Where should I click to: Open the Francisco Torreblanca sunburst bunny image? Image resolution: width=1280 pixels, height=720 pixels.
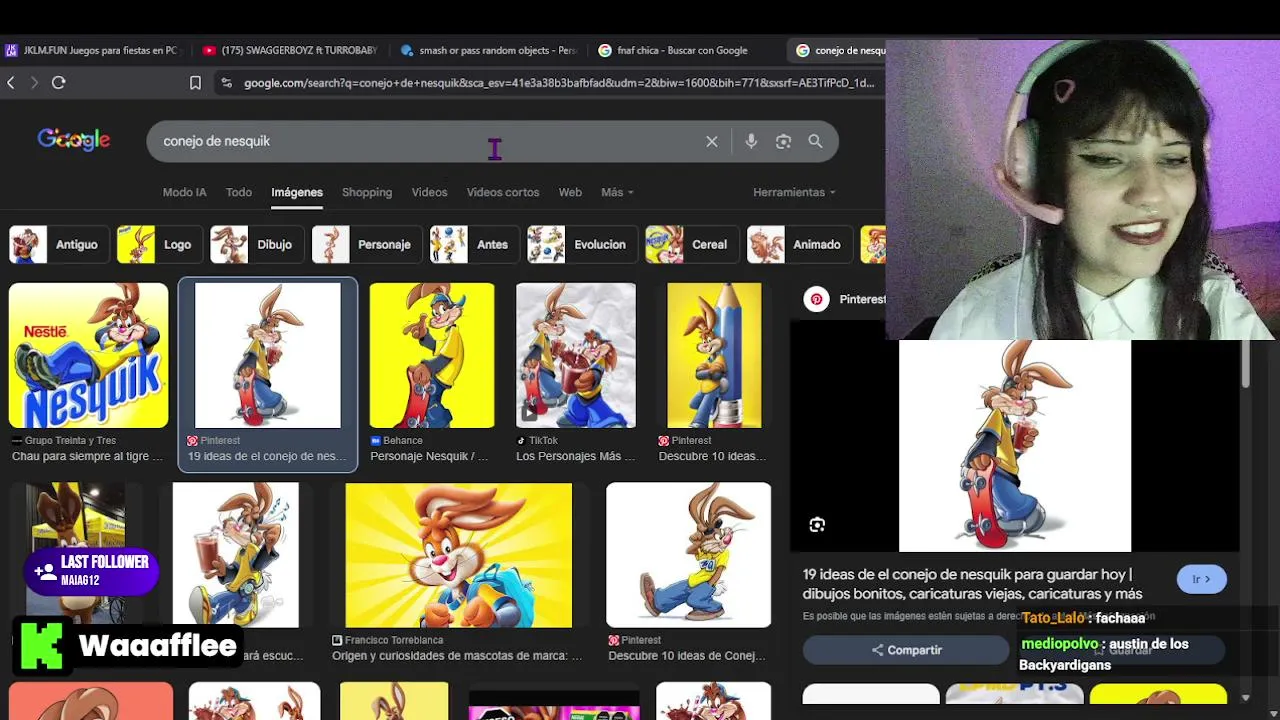coord(459,555)
